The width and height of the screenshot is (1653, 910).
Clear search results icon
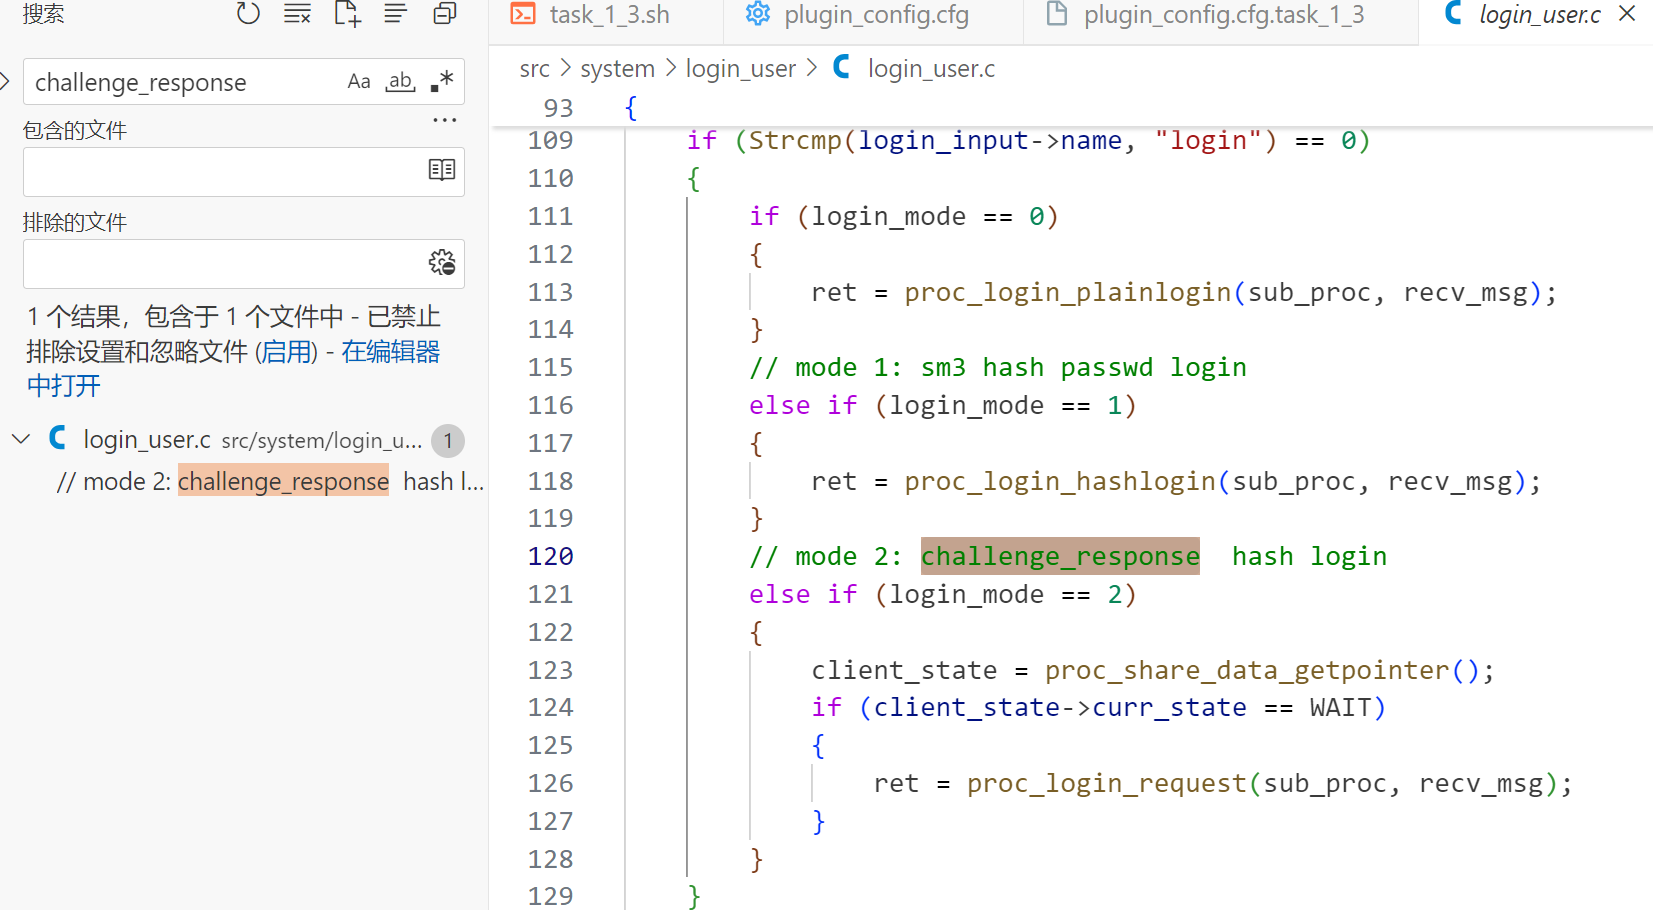(297, 14)
